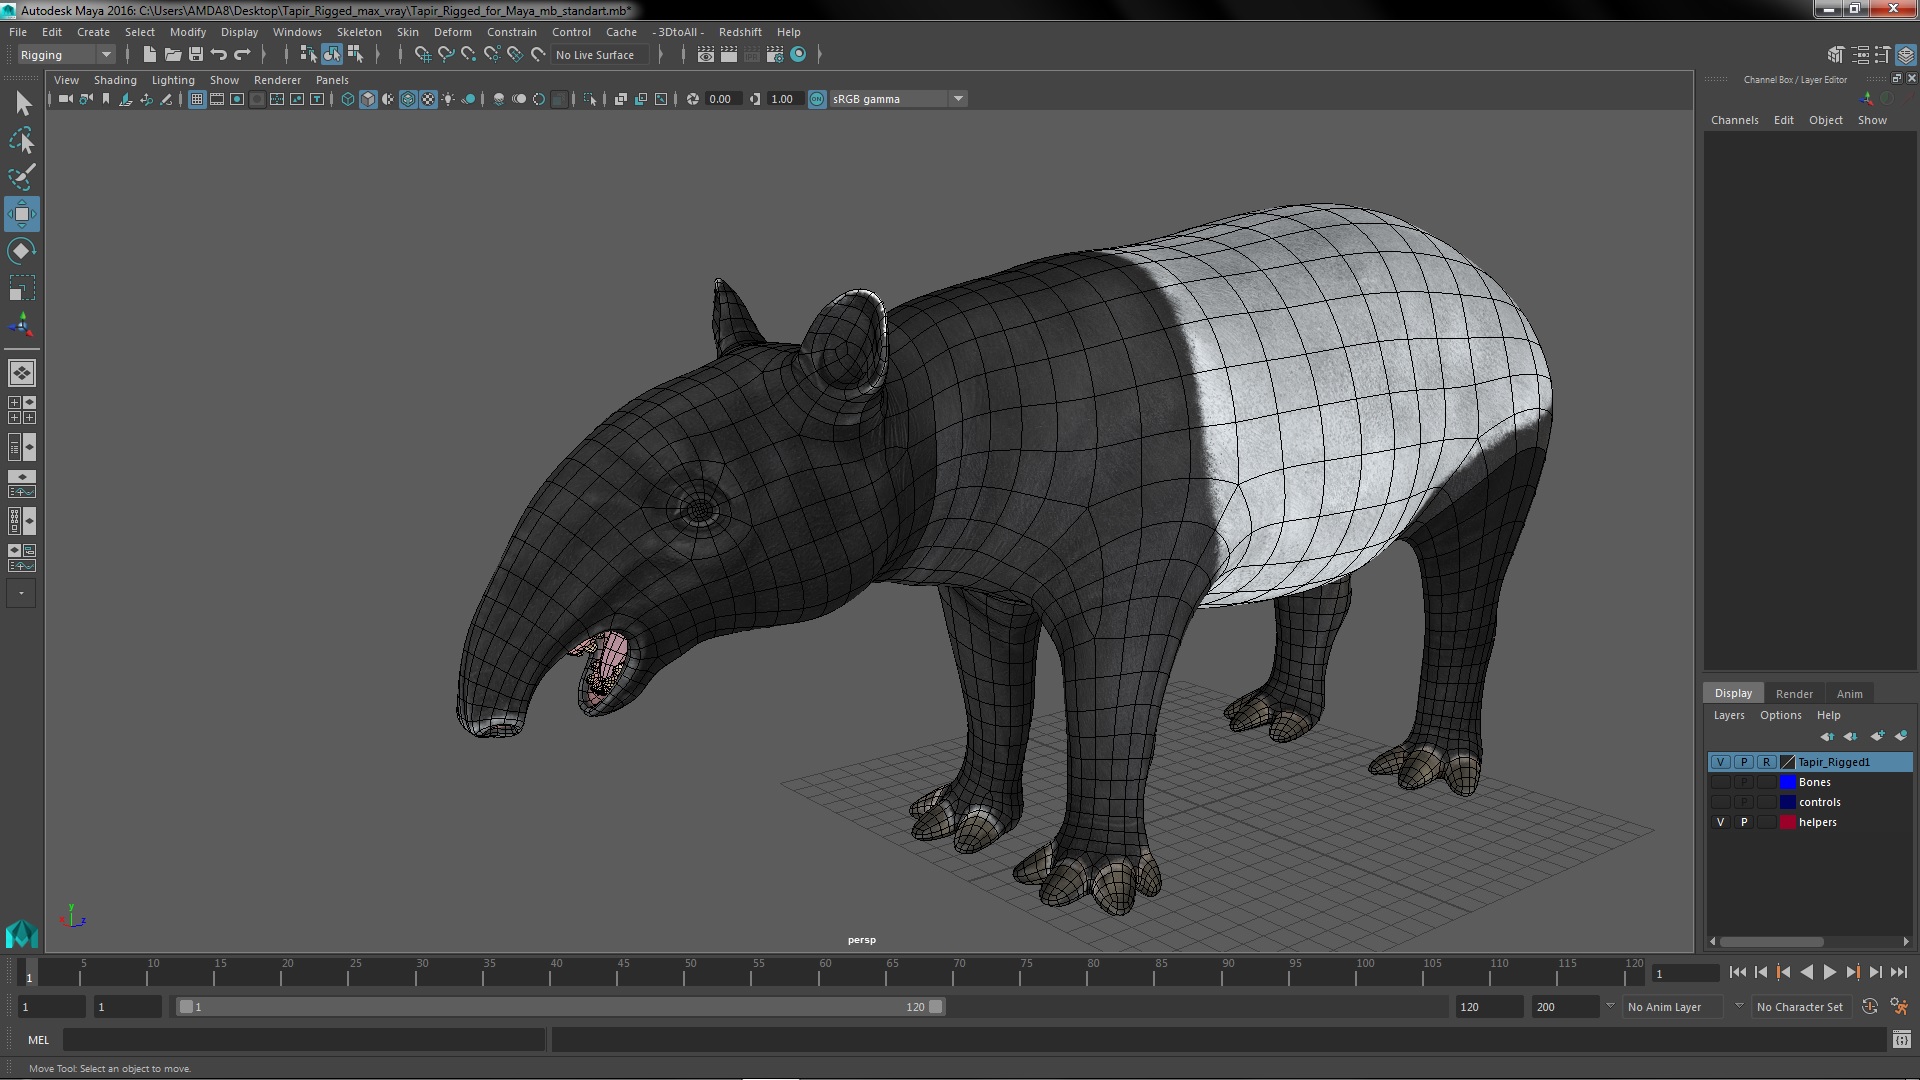Toggle textured viewport display
1920x1080 pixels.
click(428, 99)
